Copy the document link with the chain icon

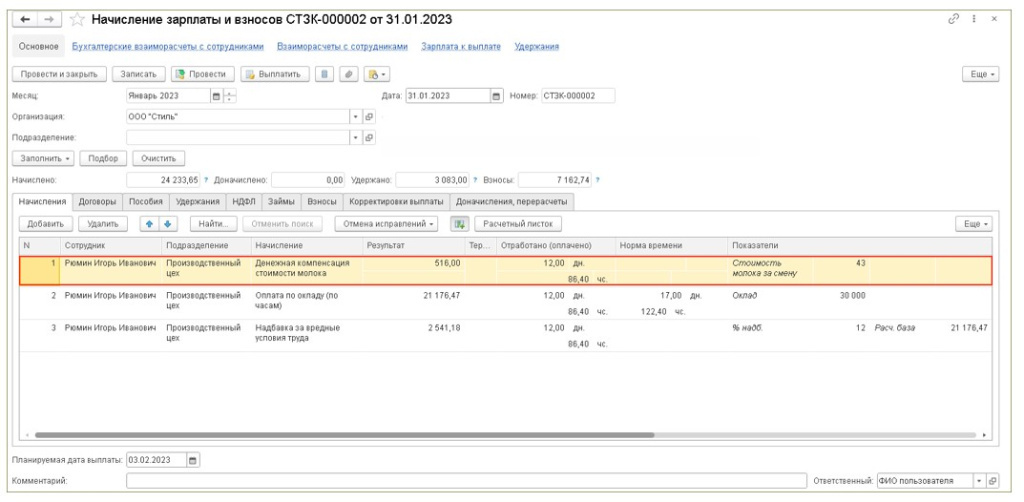click(953, 20)
